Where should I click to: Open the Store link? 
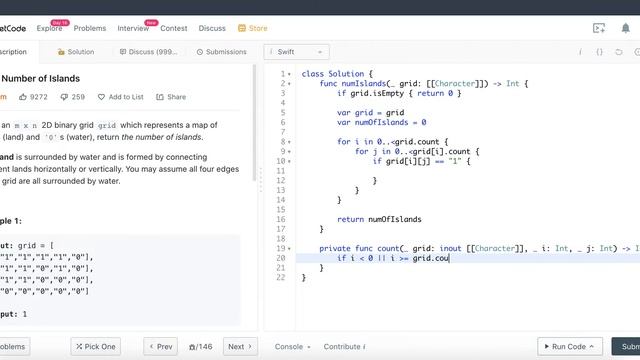tap(253, 28)
